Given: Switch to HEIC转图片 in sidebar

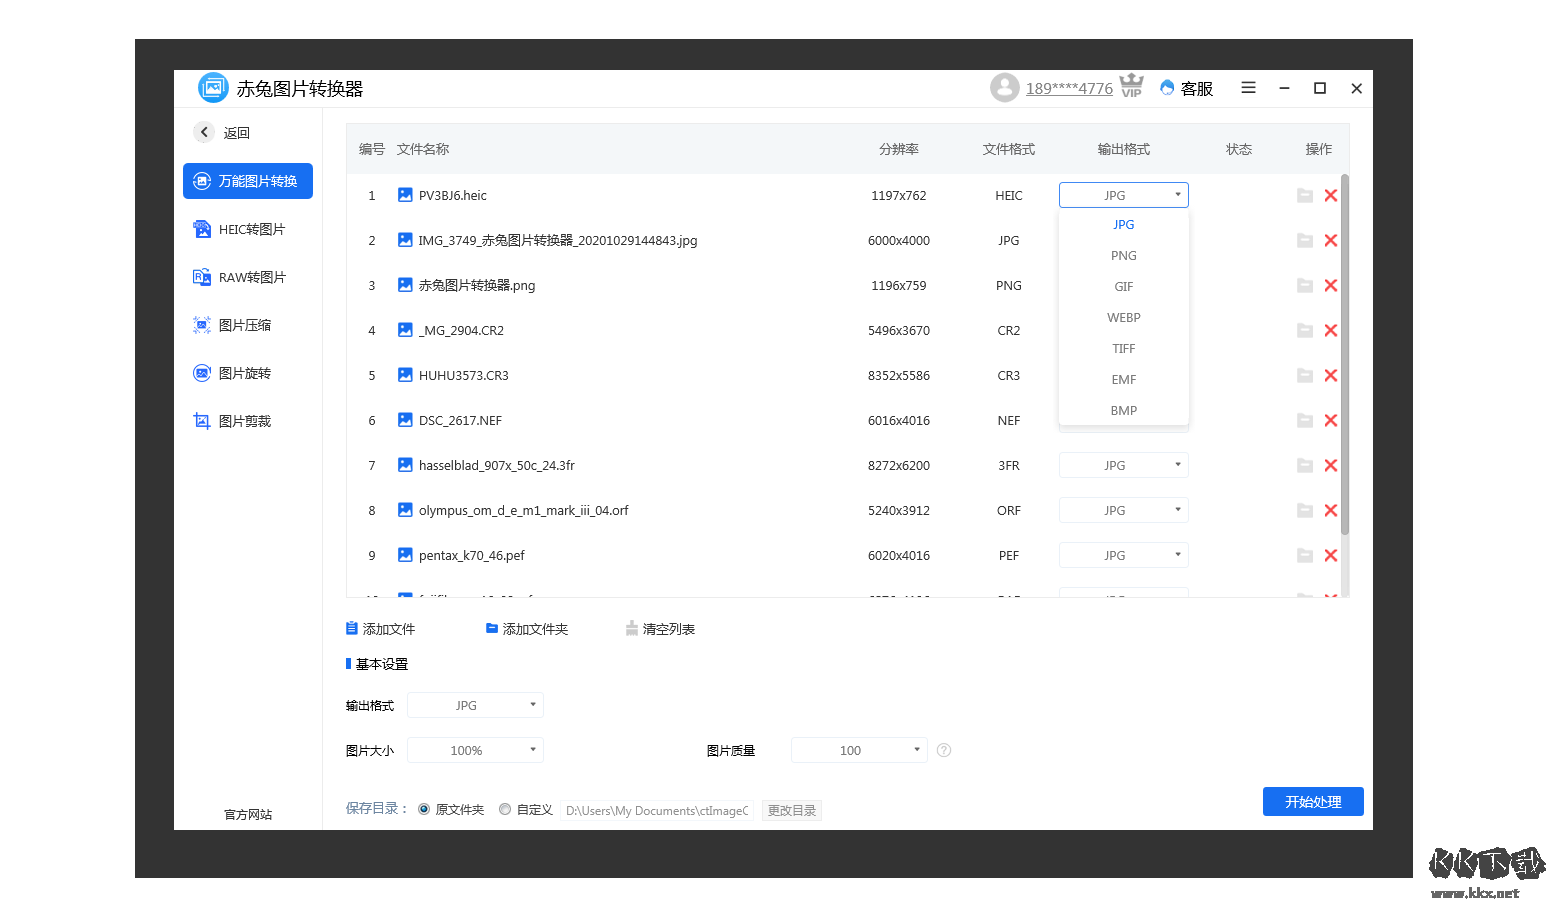Looking at the screenshot, I should tap(248, 229).
